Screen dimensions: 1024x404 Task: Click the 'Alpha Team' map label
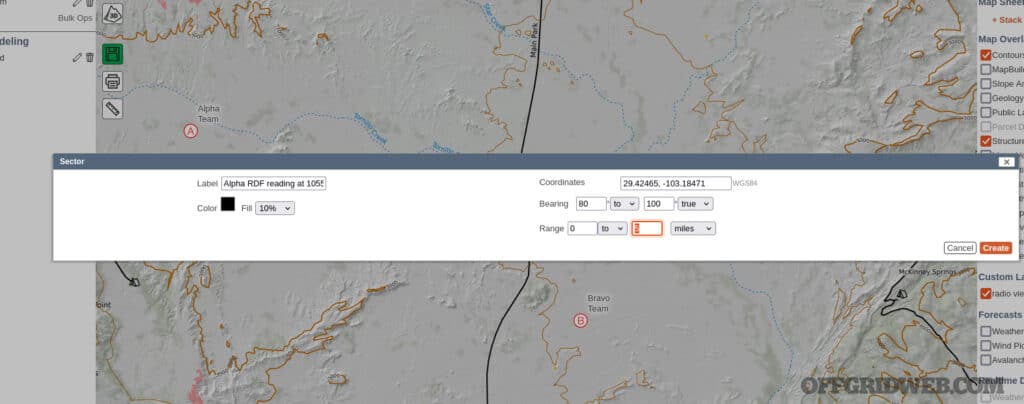coord(208,114)
